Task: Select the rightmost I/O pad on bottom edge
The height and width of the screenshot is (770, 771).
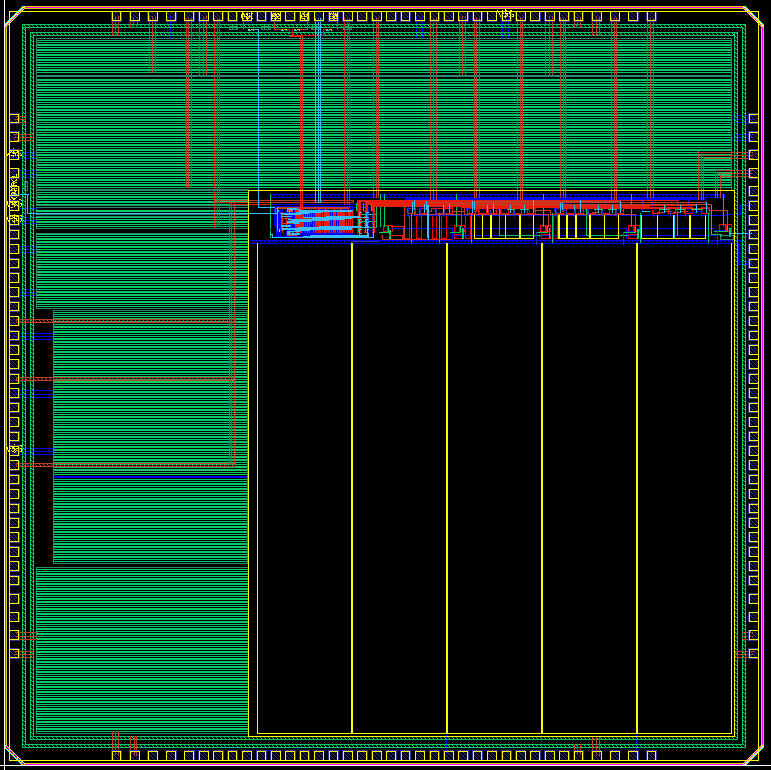Action: pos(651,755)
